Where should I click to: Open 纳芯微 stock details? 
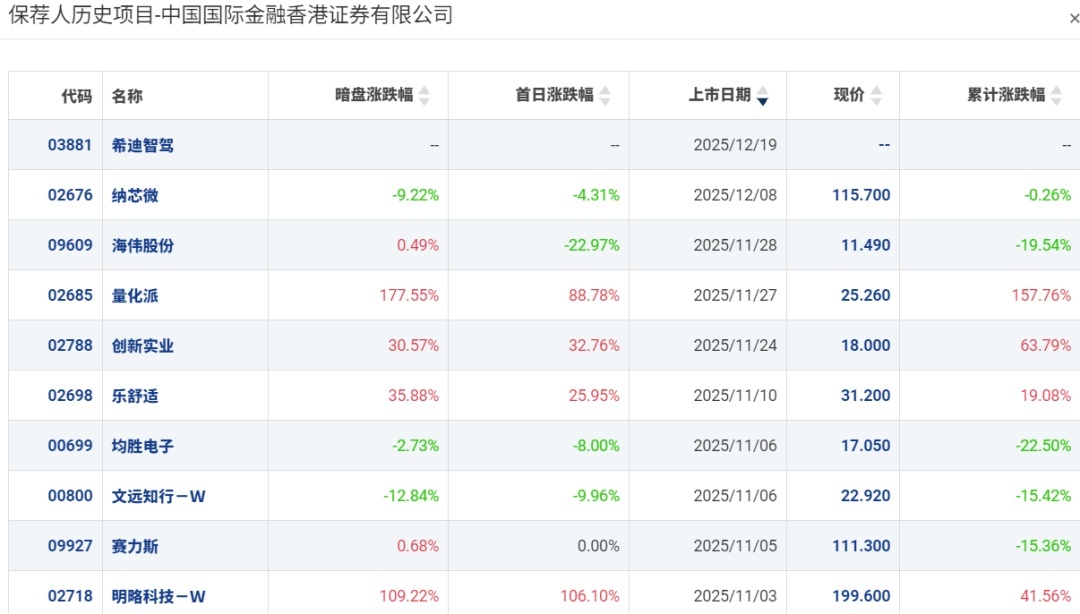(135, 195)
